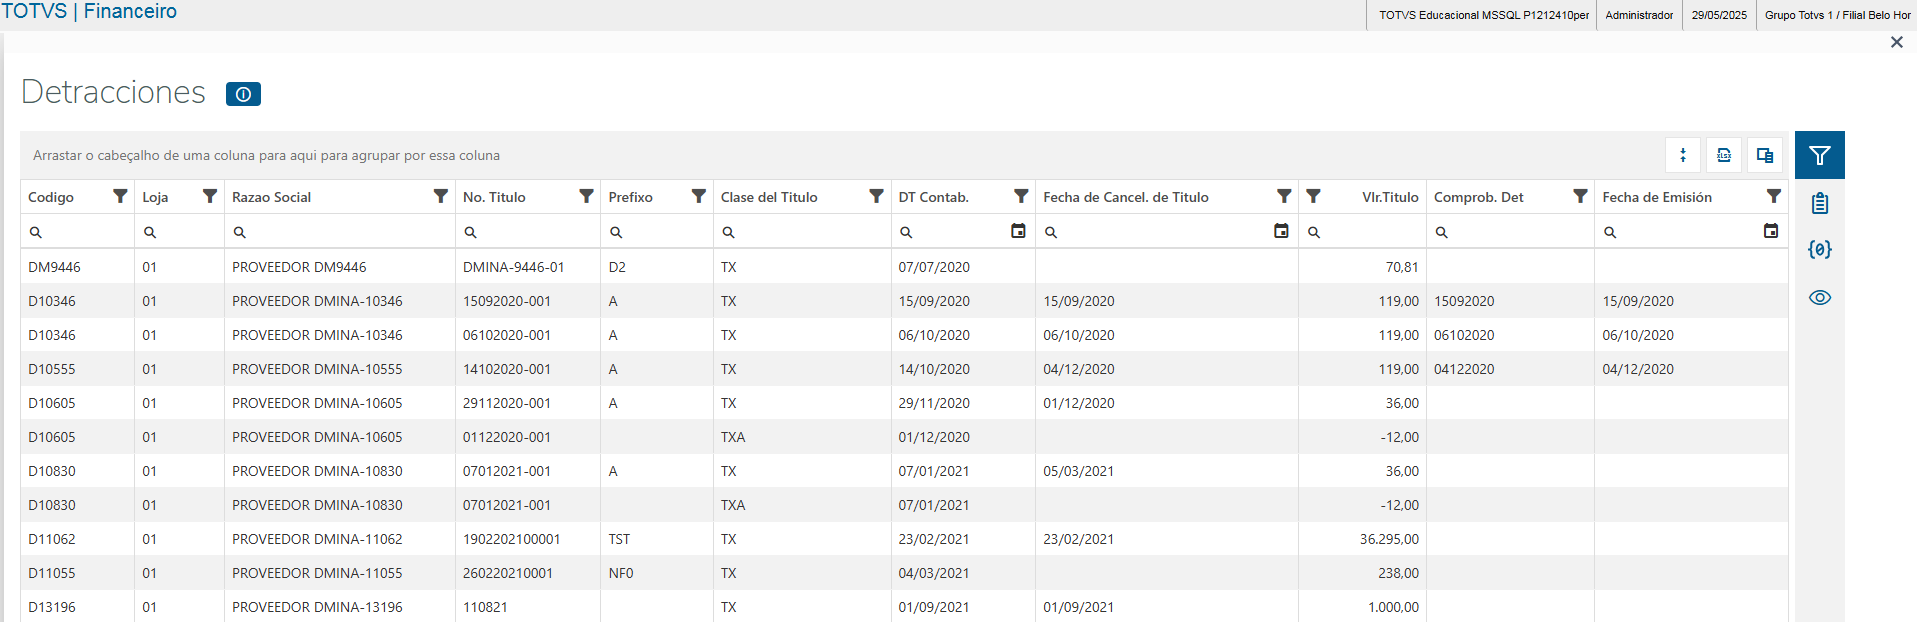Click the Clase del Titulo filter funnel
Image resolution: width=1917 pixels, height=622 pixels.
point(876,196)
